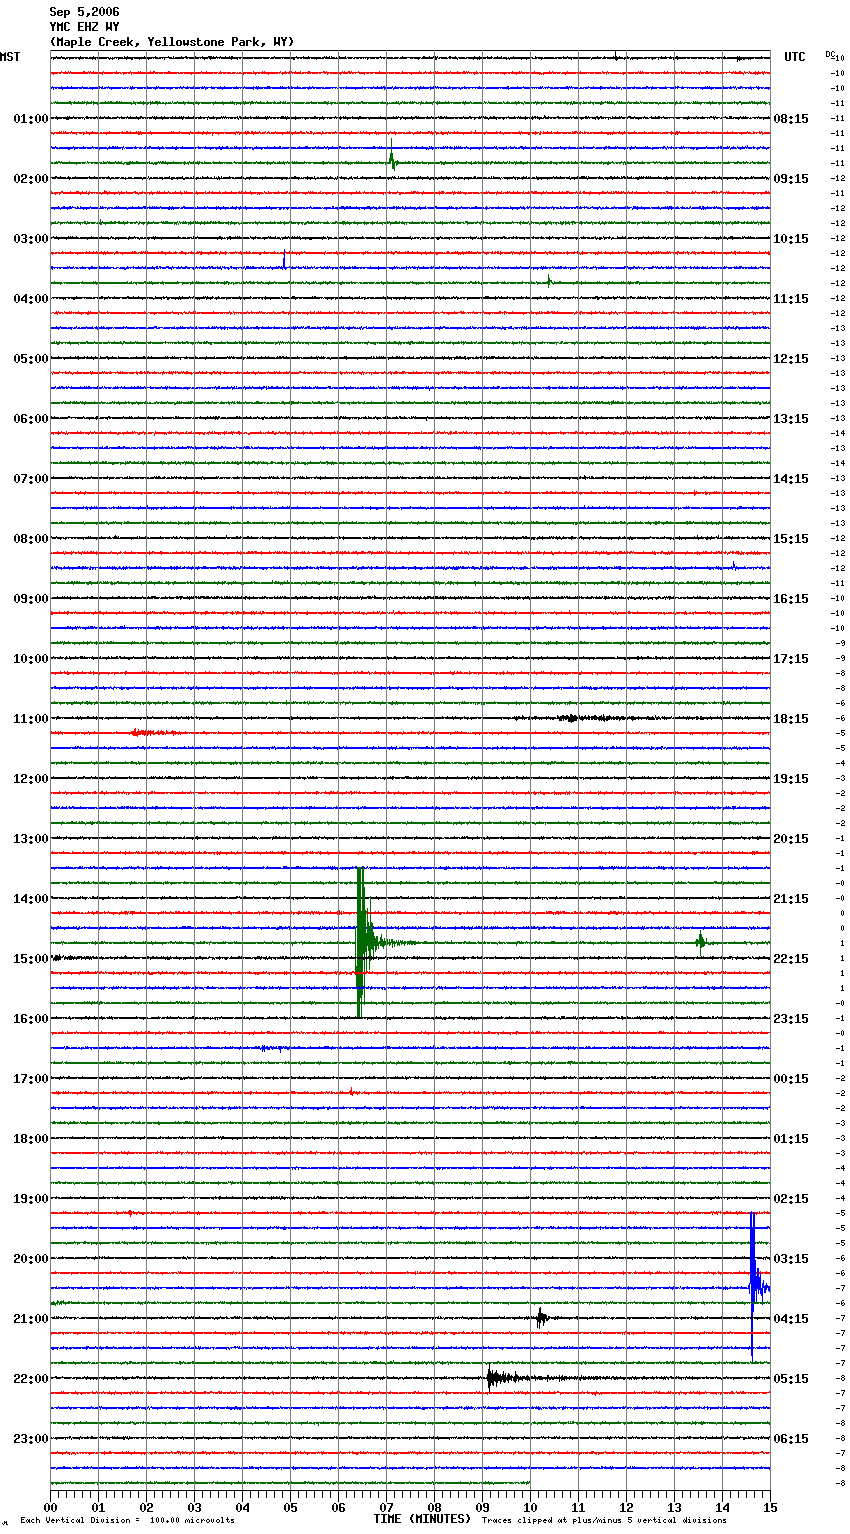850x1534 pixels.
Task: Click the 'TIME (MINUTES)' axis label
Action: (x=422, y=1519)
